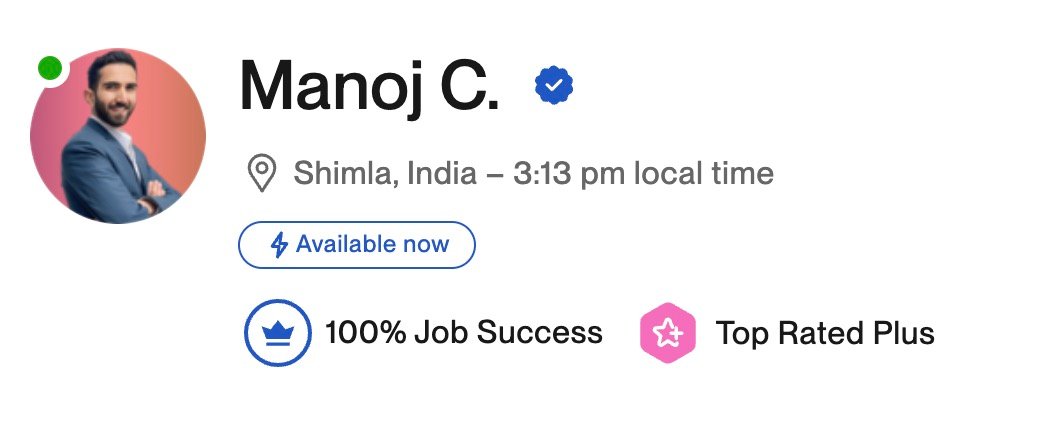Click the name Manoj C.
This screenshot has width=1062, height=428.
click(369, 87)
